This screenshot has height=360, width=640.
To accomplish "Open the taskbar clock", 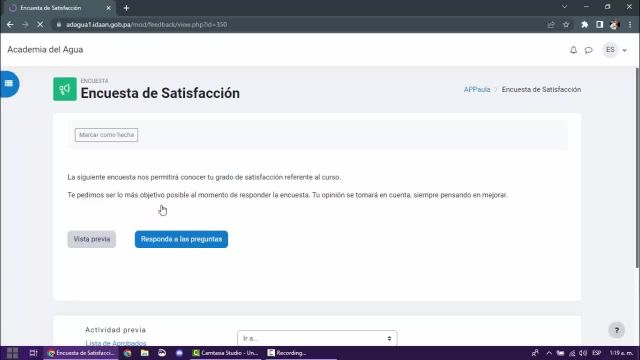I will [x=621, y=353].
